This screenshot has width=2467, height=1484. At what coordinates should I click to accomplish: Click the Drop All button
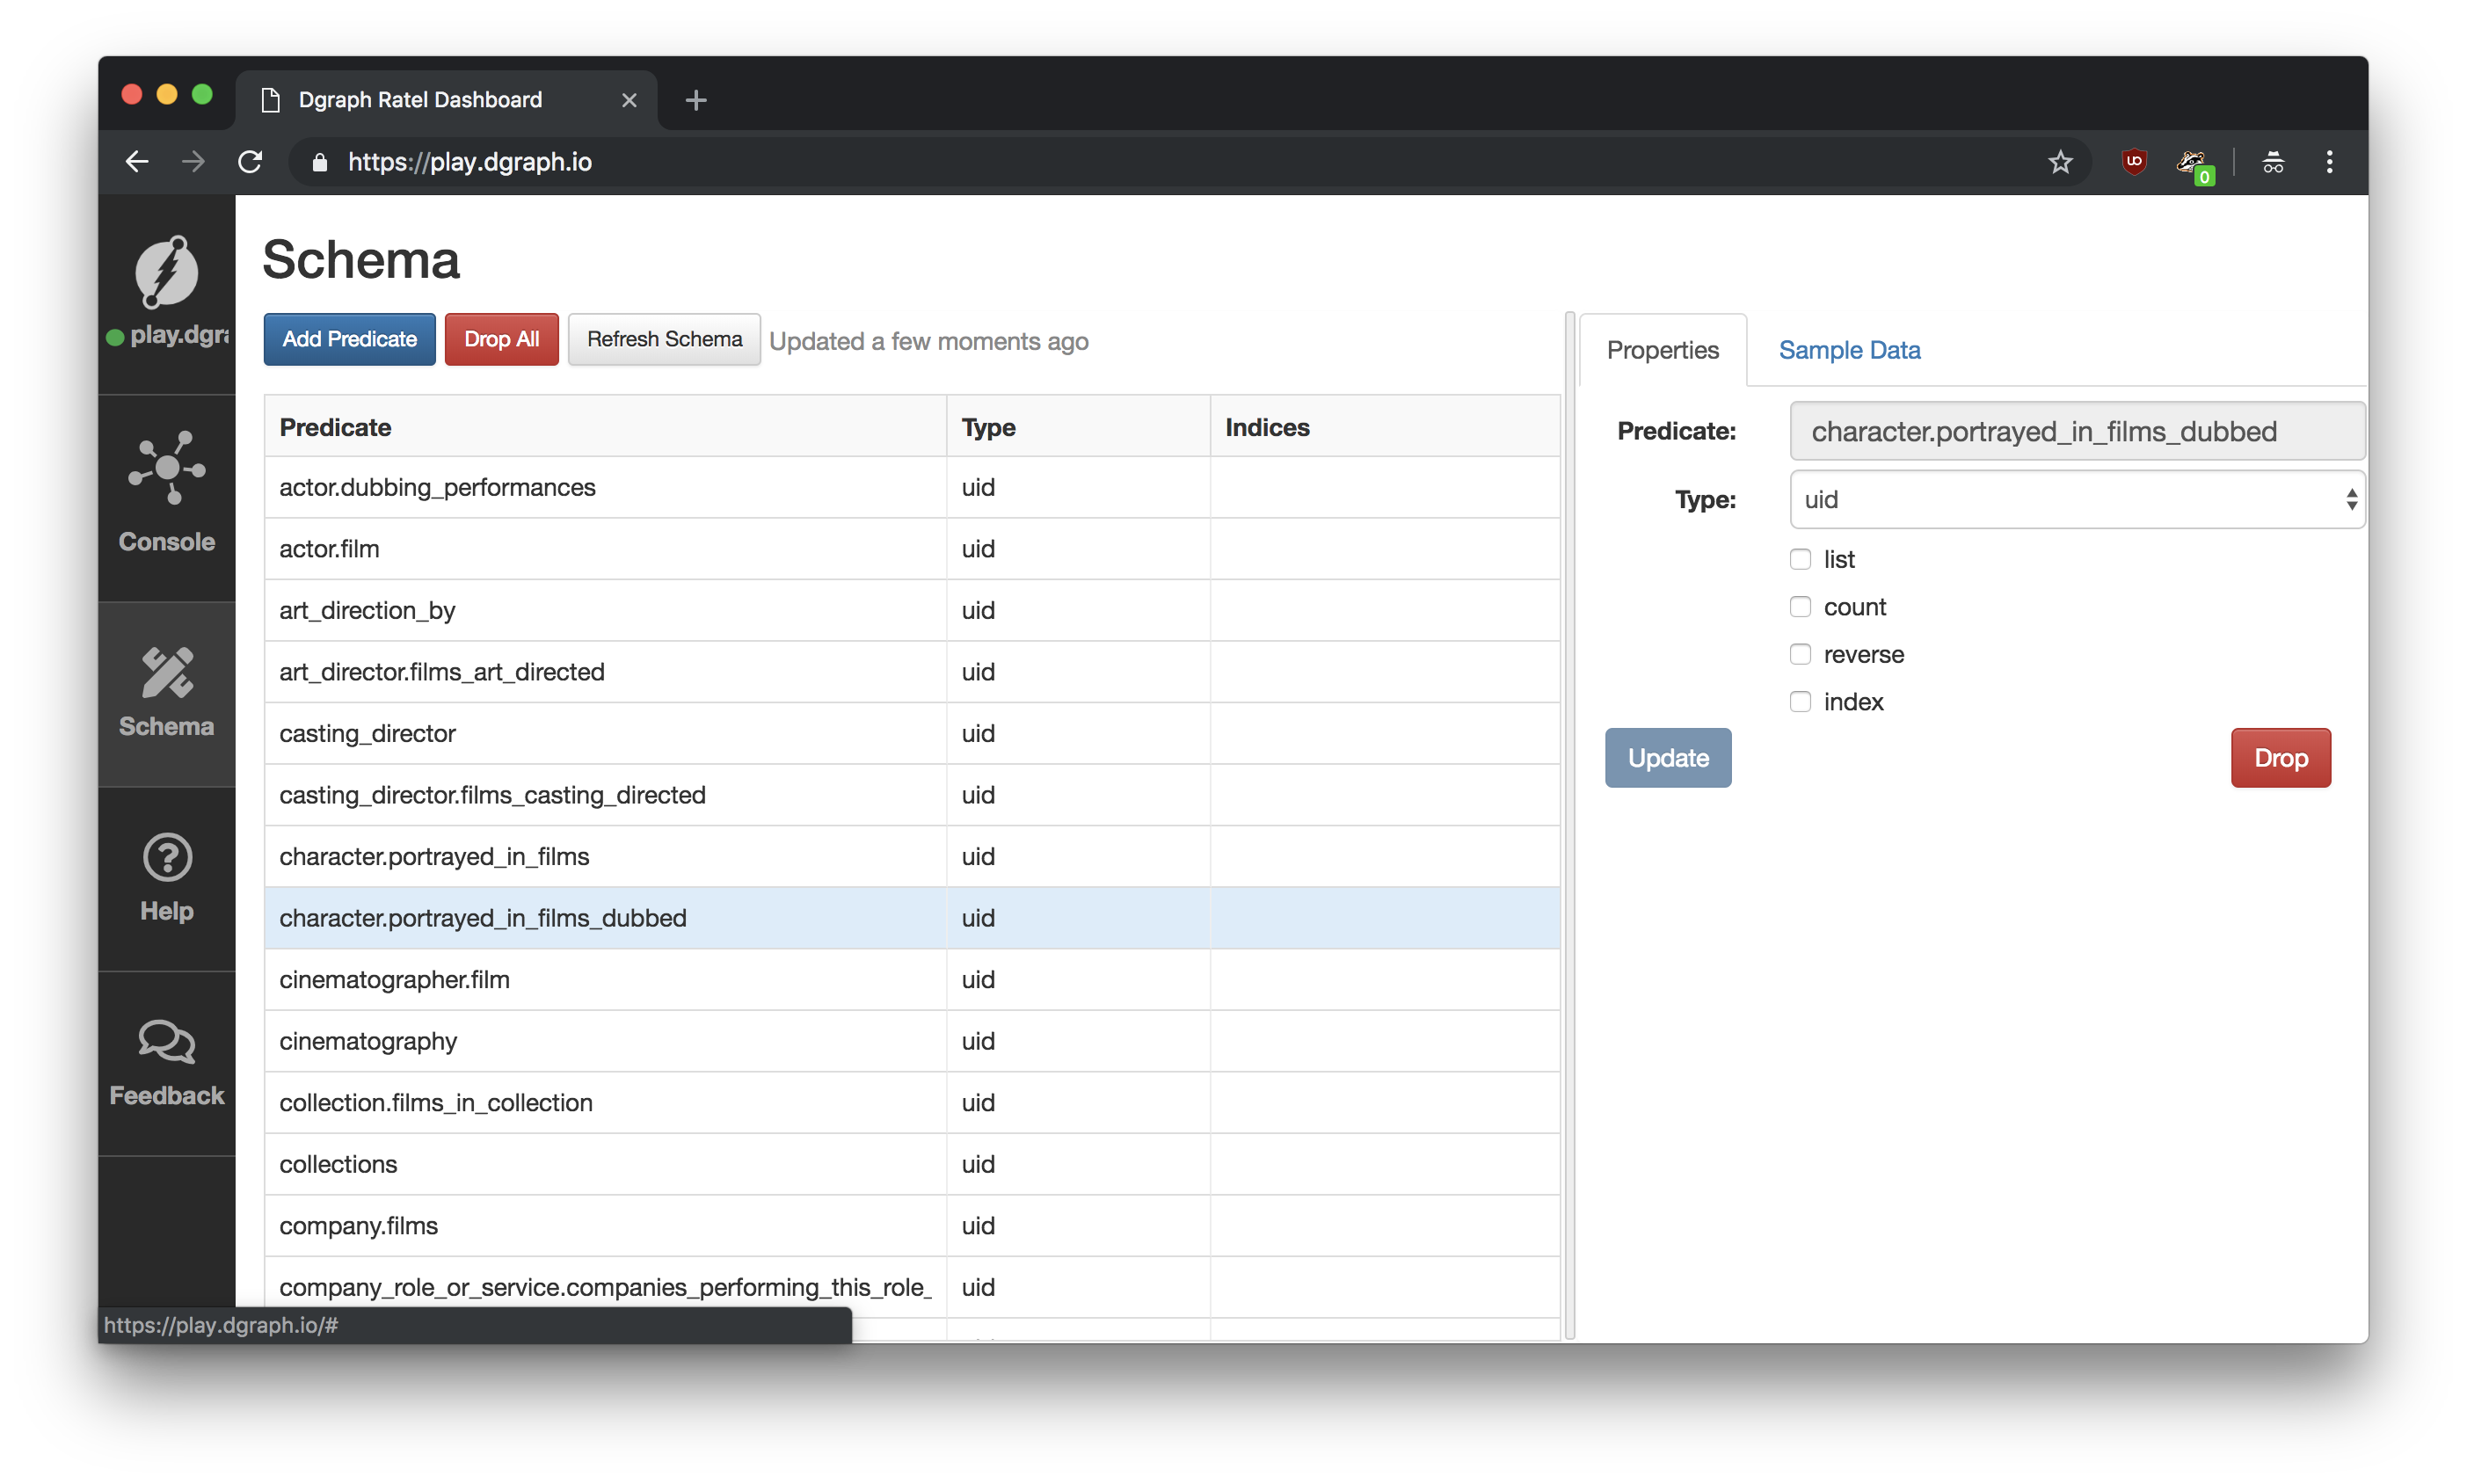tap(501, 339)
